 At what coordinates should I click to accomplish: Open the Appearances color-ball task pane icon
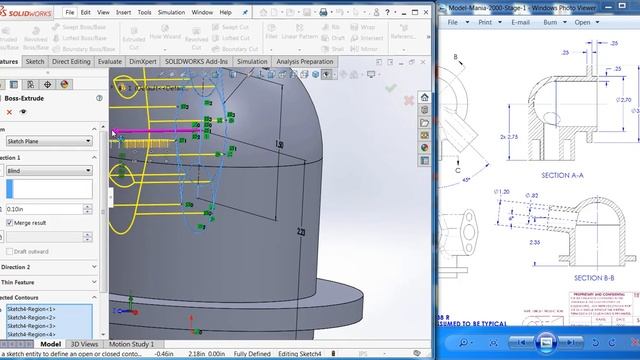pos(424,147)
